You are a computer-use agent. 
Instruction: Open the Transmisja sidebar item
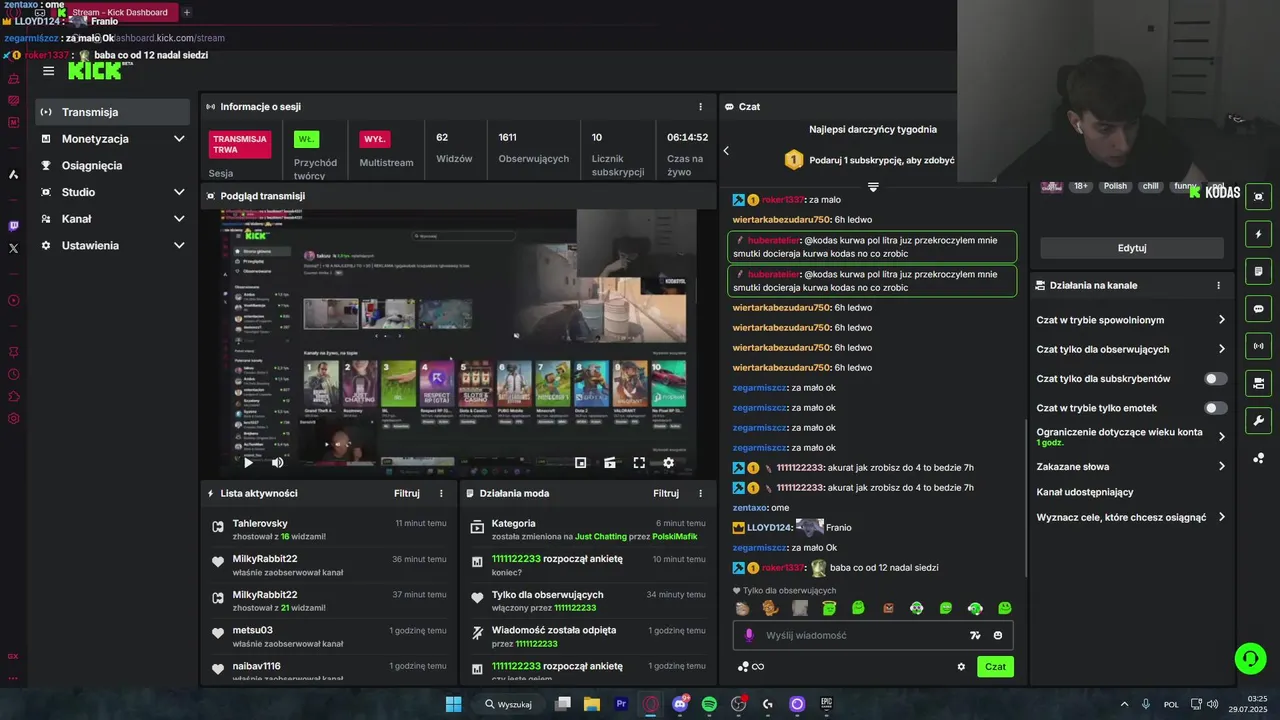113,112
